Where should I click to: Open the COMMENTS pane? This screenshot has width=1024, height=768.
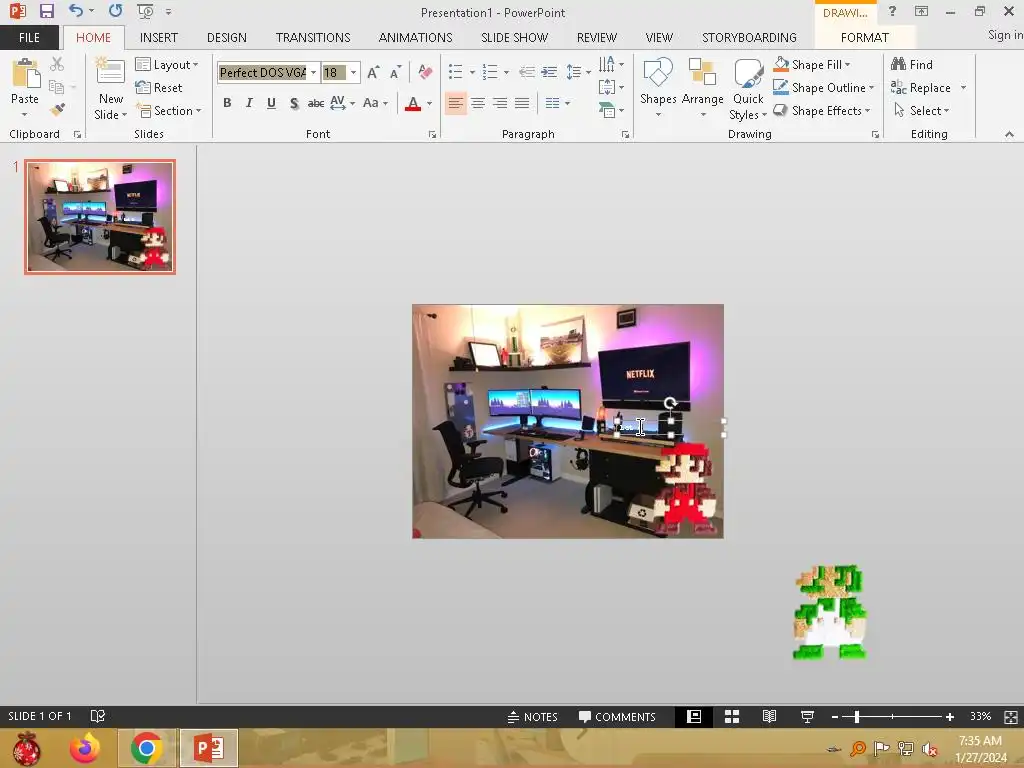(617, 716)
